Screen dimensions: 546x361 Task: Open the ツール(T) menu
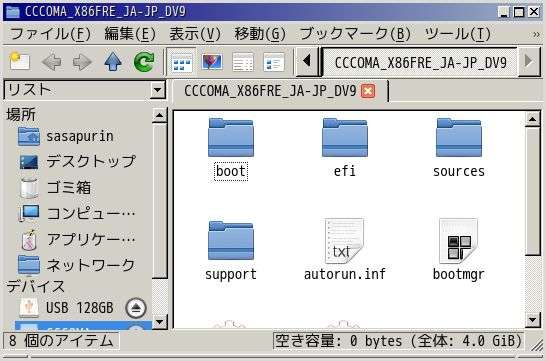click(x=458, y=34)
